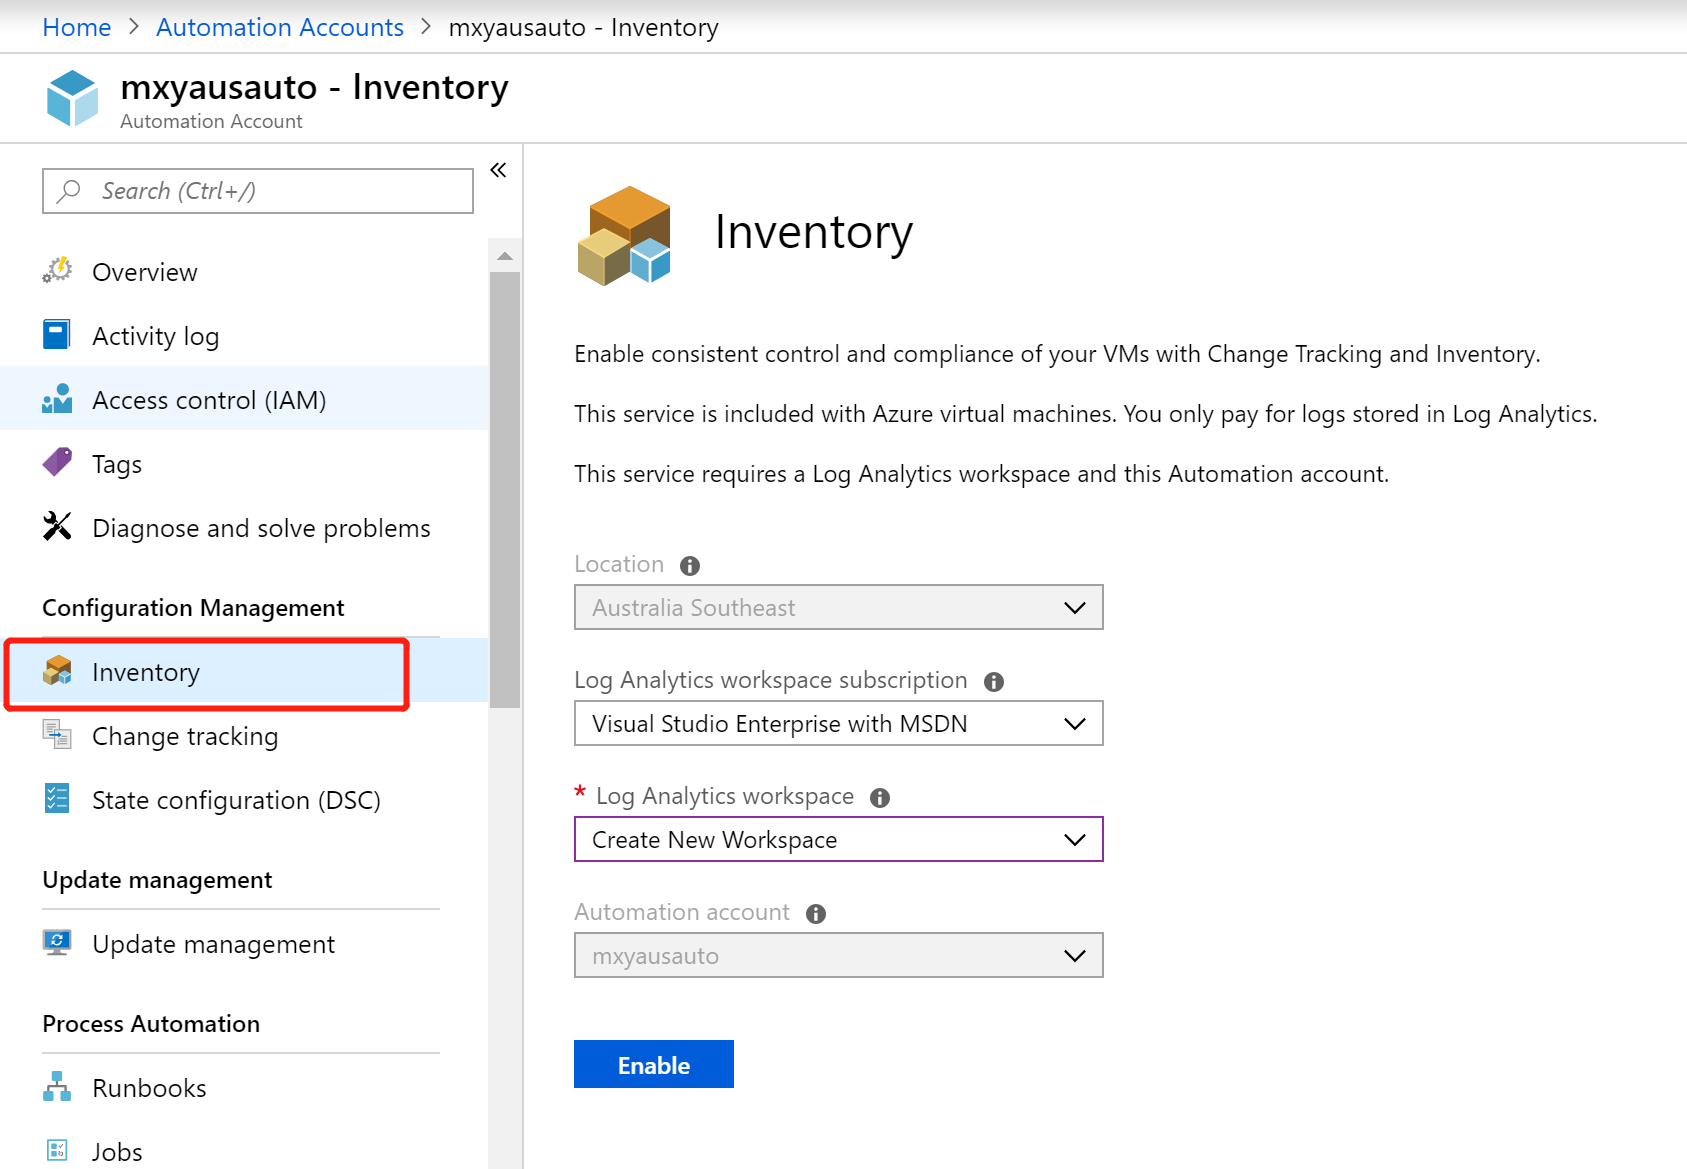Click the Update management section heading
The image size is (1687, 1169).
point(157,880)
